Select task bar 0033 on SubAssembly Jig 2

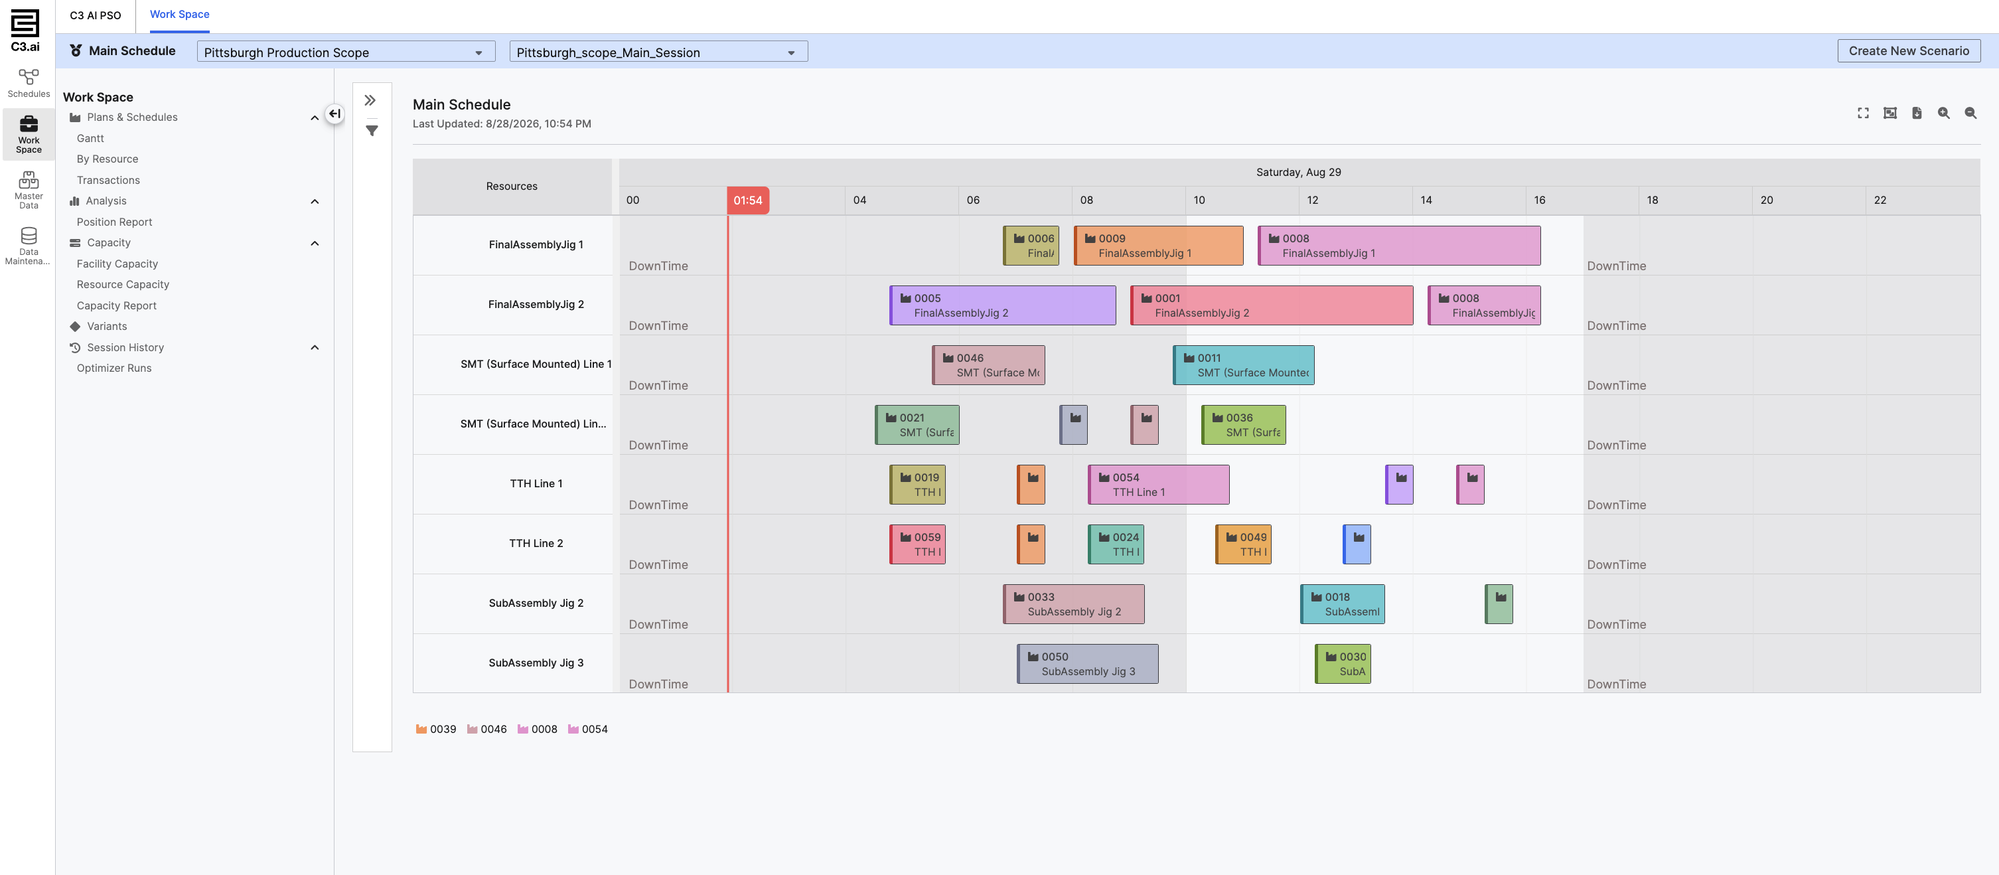coord(1074,604)
